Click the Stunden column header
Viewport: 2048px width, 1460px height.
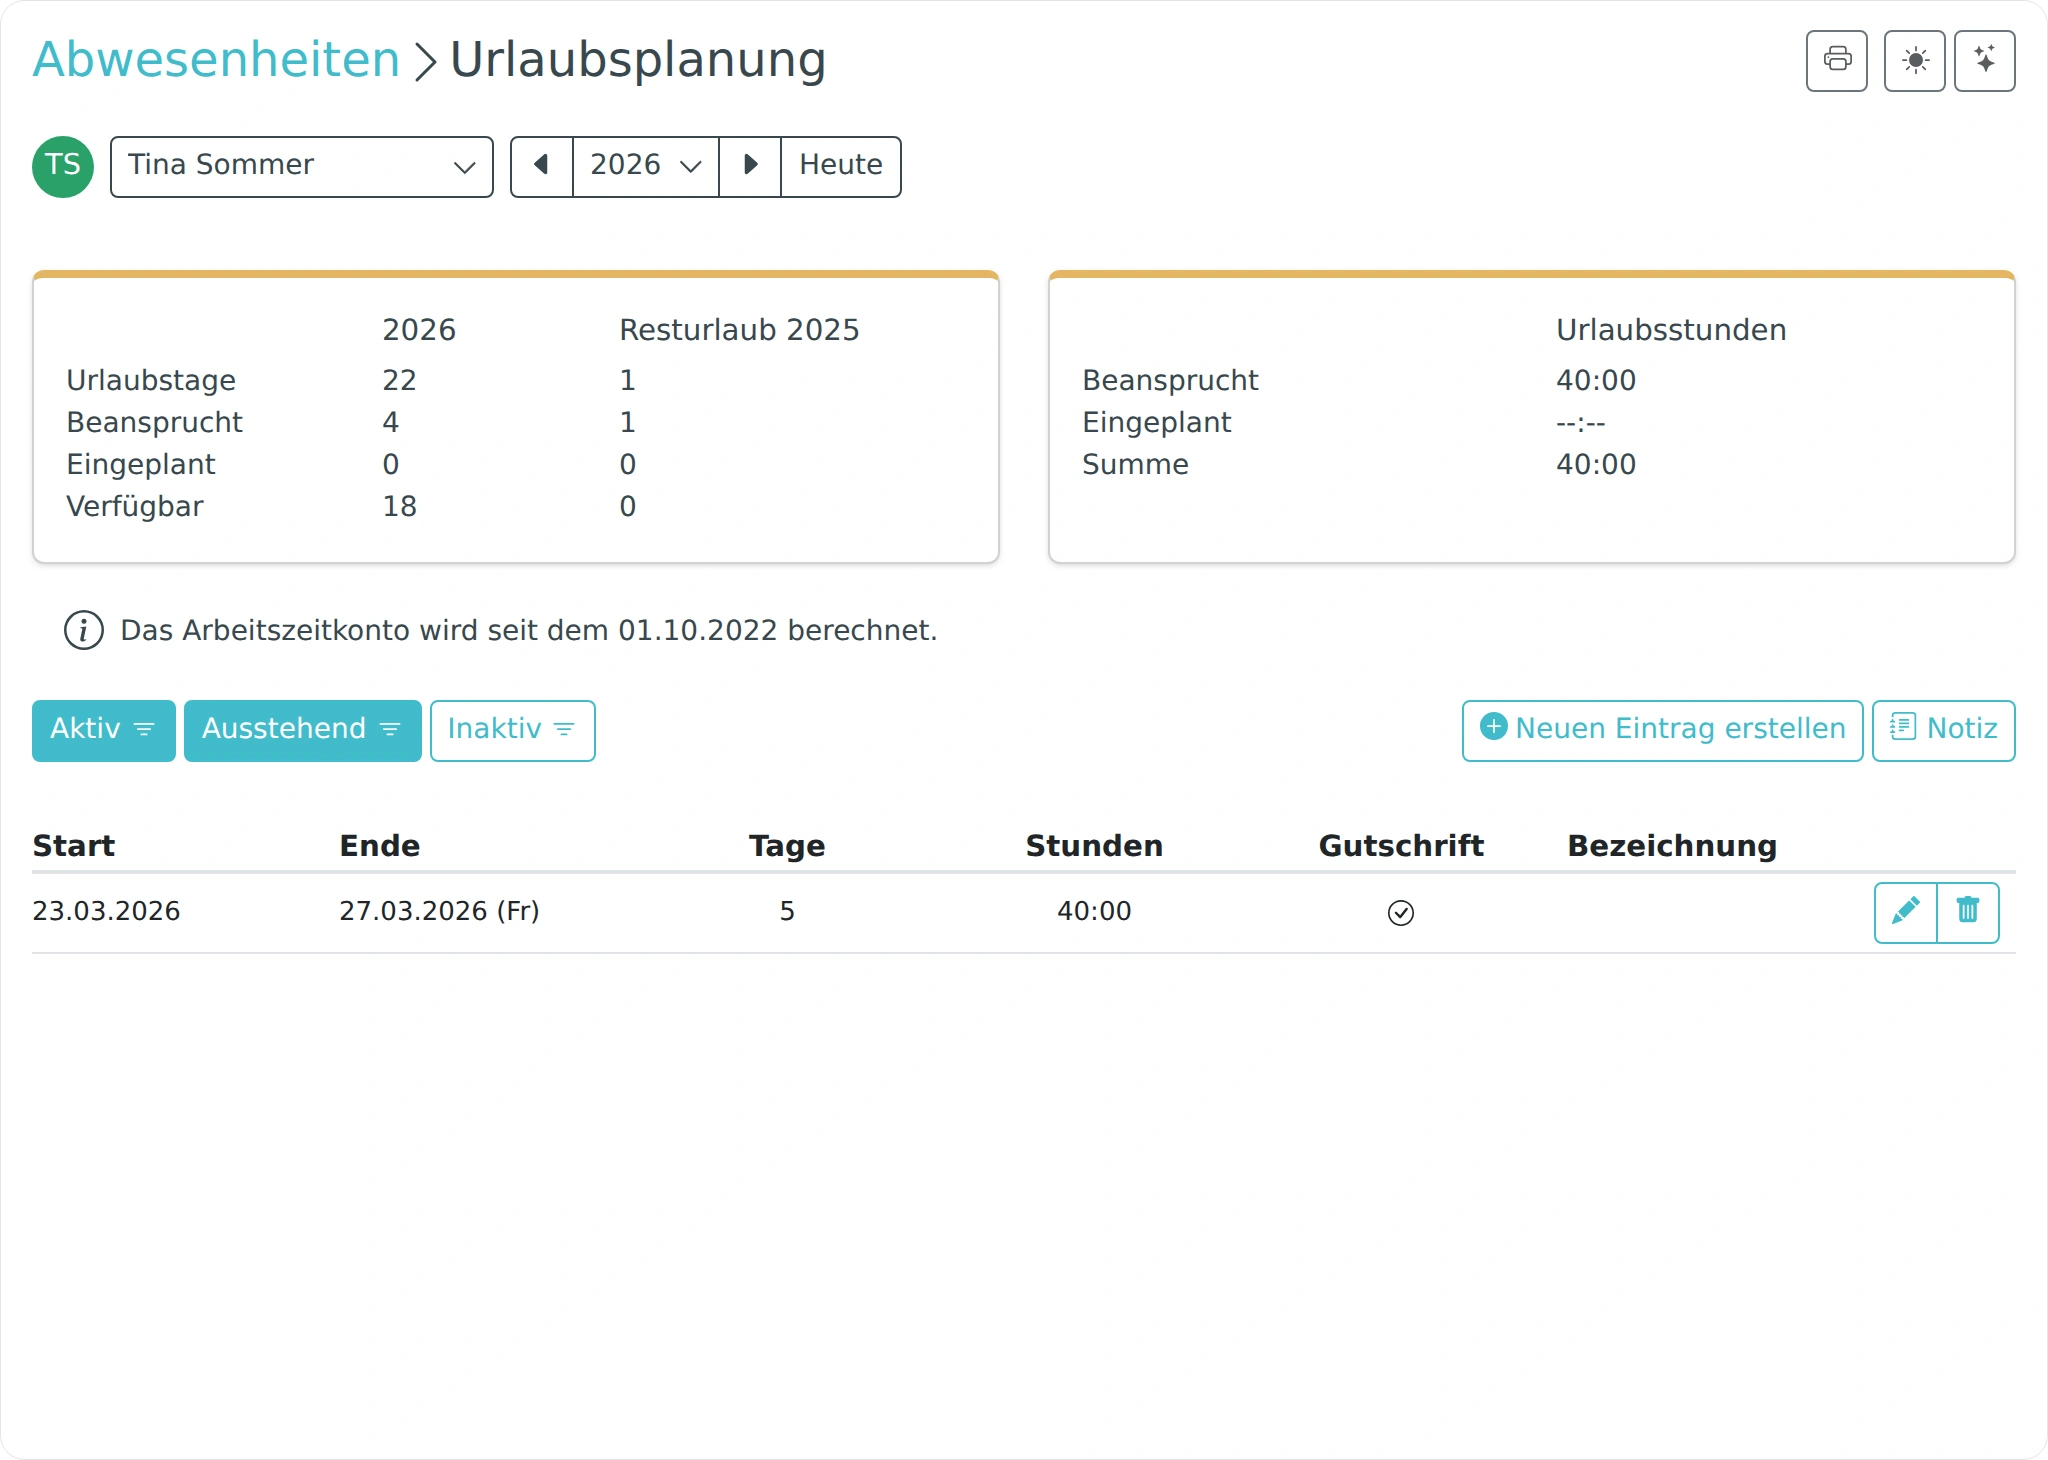(1094, 846)
